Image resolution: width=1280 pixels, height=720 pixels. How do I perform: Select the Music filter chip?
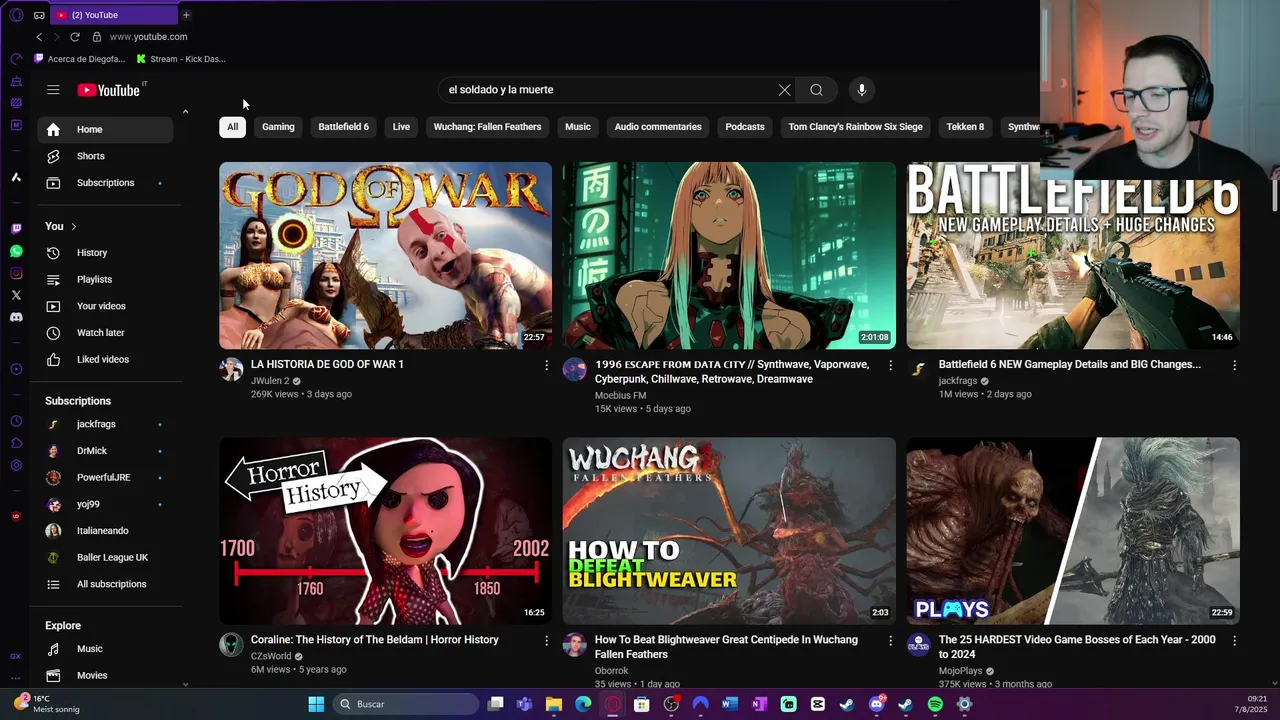coord(578,127)
